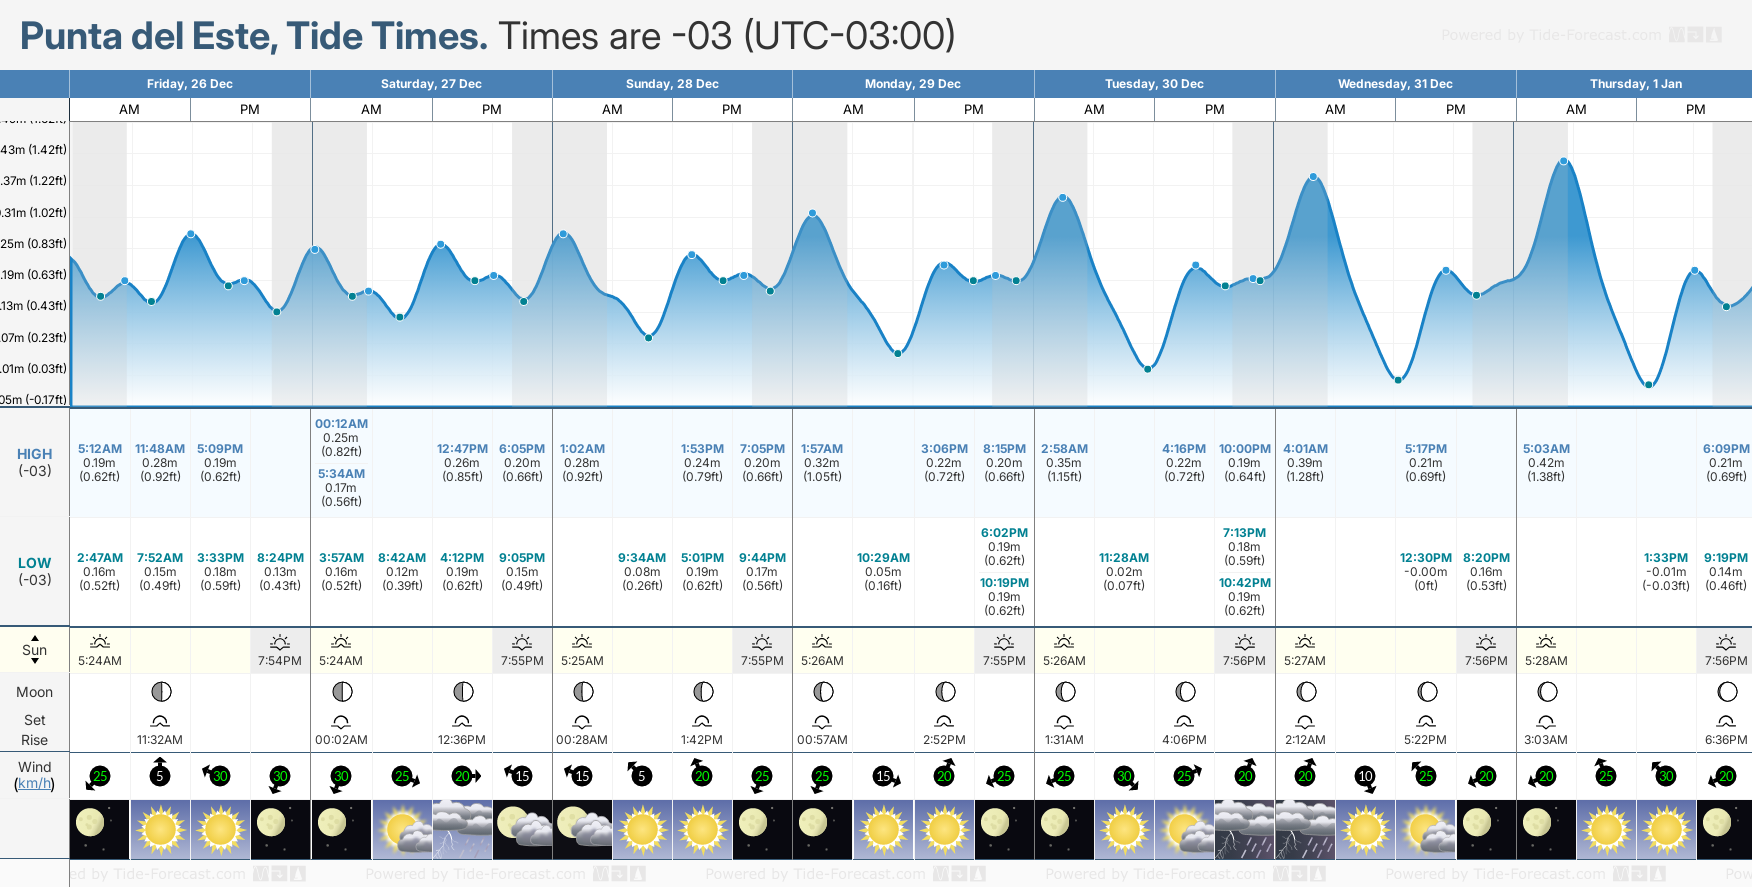Click the sunny icon below 10 km/h wind
1752x887 pixels.
click(1365, 830)
